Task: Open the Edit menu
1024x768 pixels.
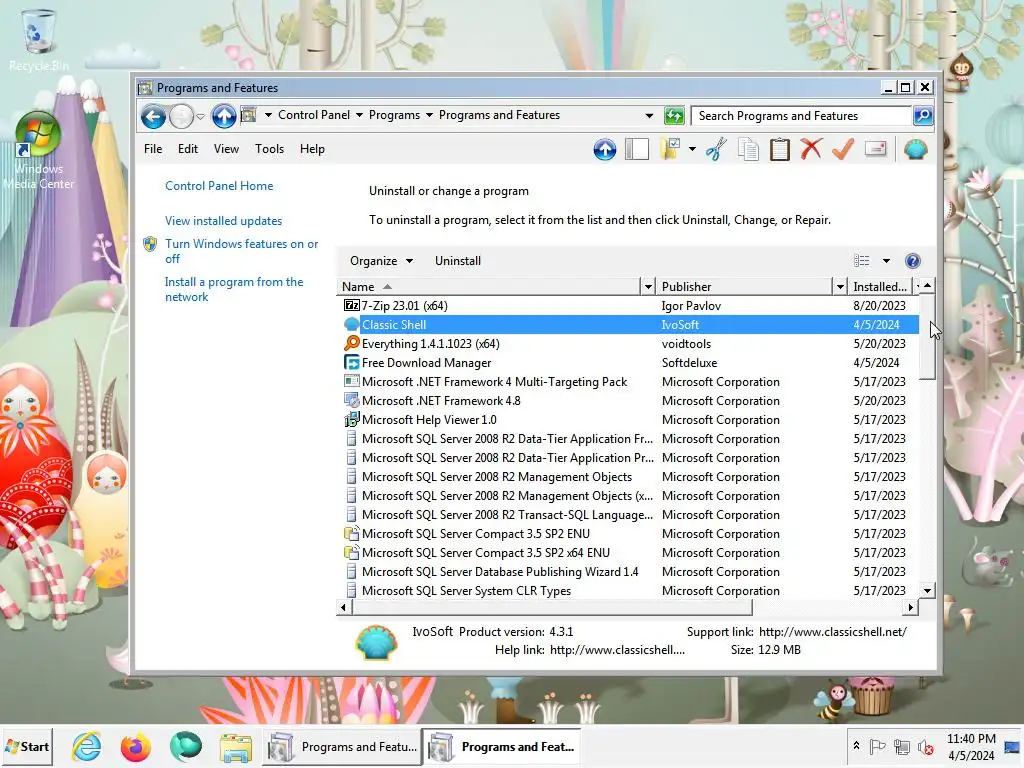Action: (x=187, y=149)
